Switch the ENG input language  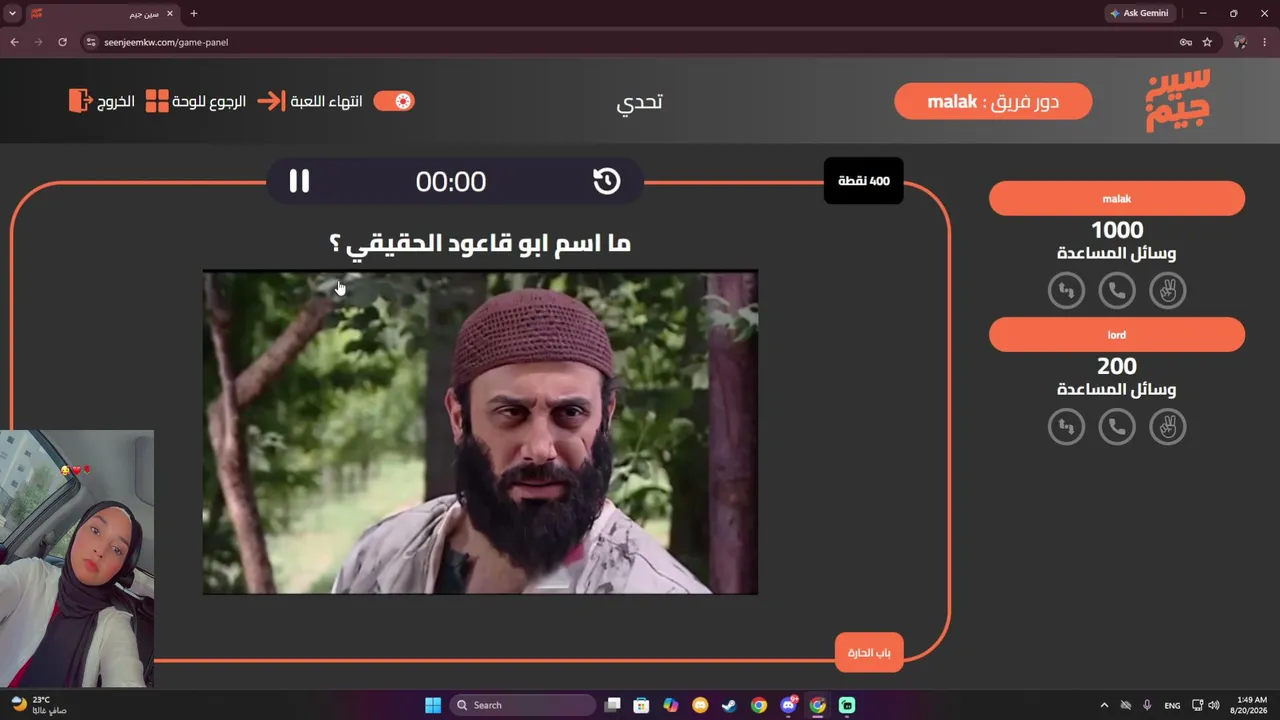[1172, 705]
